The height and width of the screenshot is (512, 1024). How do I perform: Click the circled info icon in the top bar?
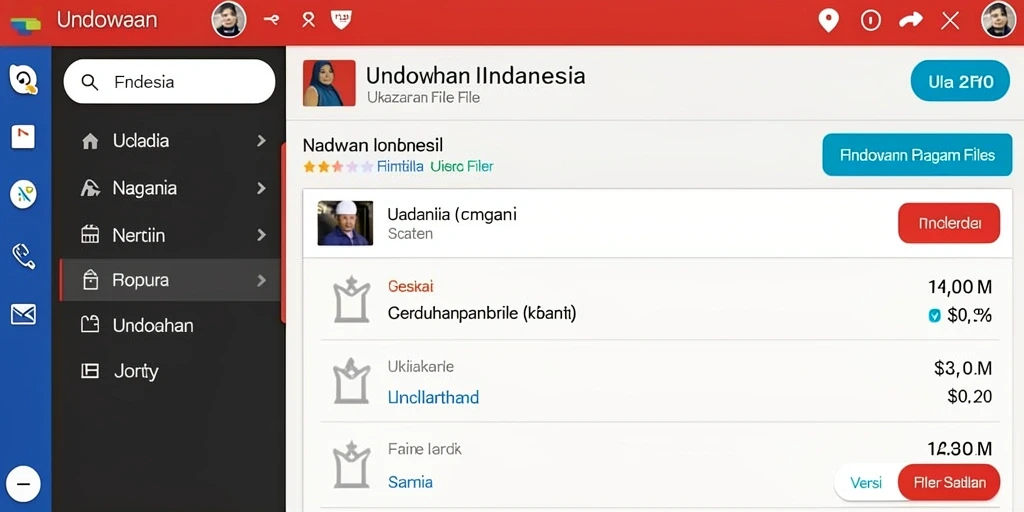871,21
